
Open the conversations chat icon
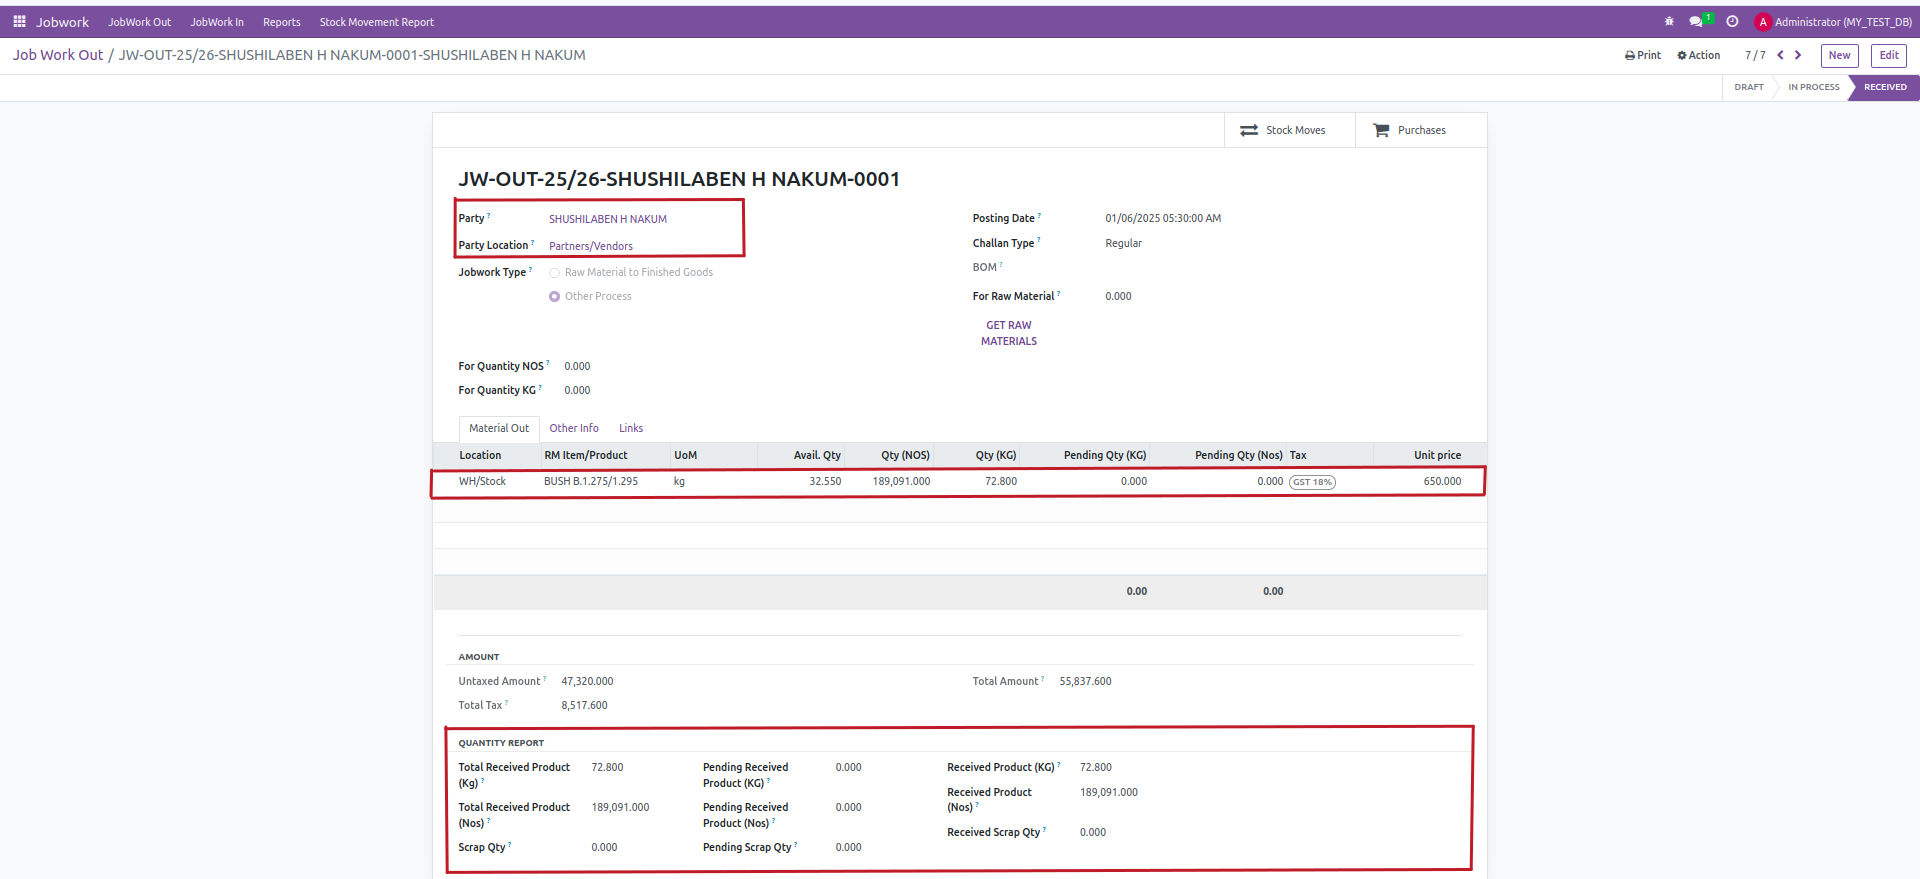[x=1696, y=21]
